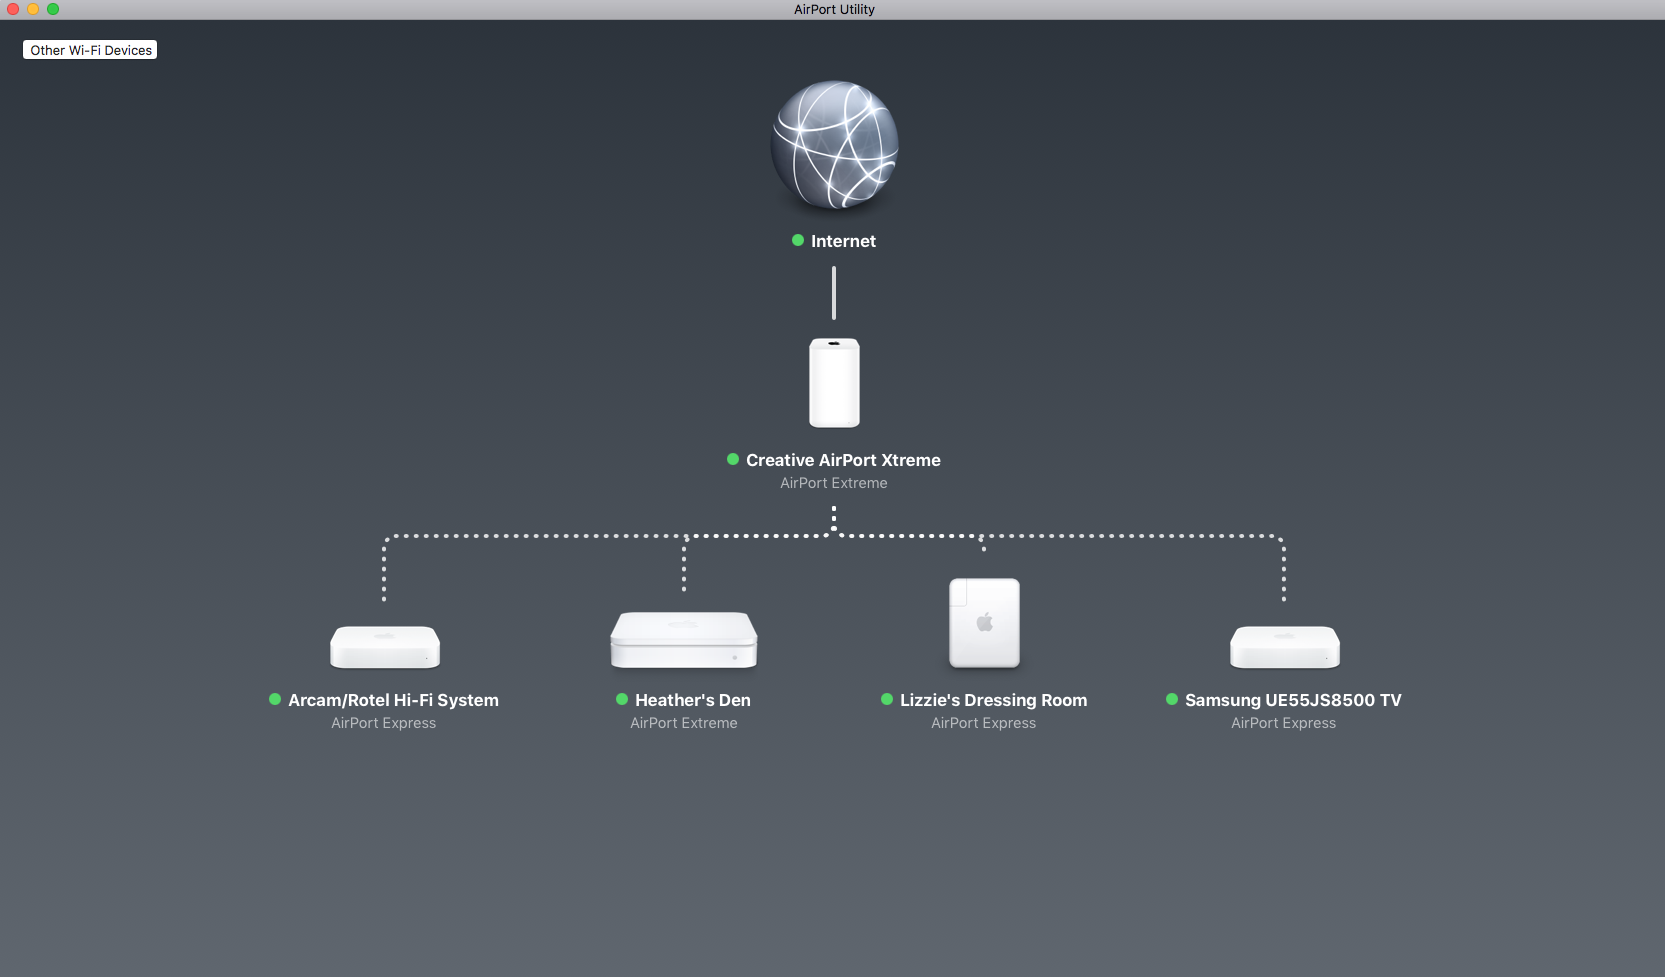Click the Arcam/Rotel Hi-Fi System name label
Screen dimensions: 1665x977
coord(393,700)
